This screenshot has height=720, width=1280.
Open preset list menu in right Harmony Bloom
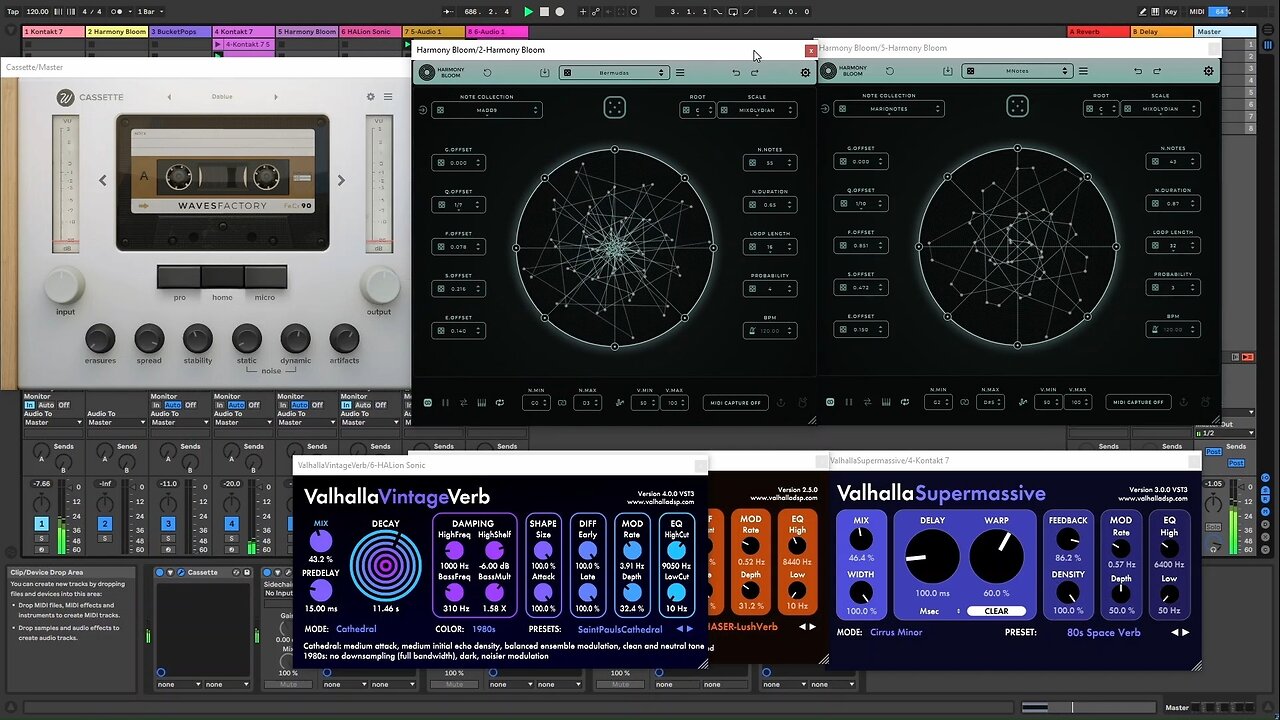coord(1083,71)
